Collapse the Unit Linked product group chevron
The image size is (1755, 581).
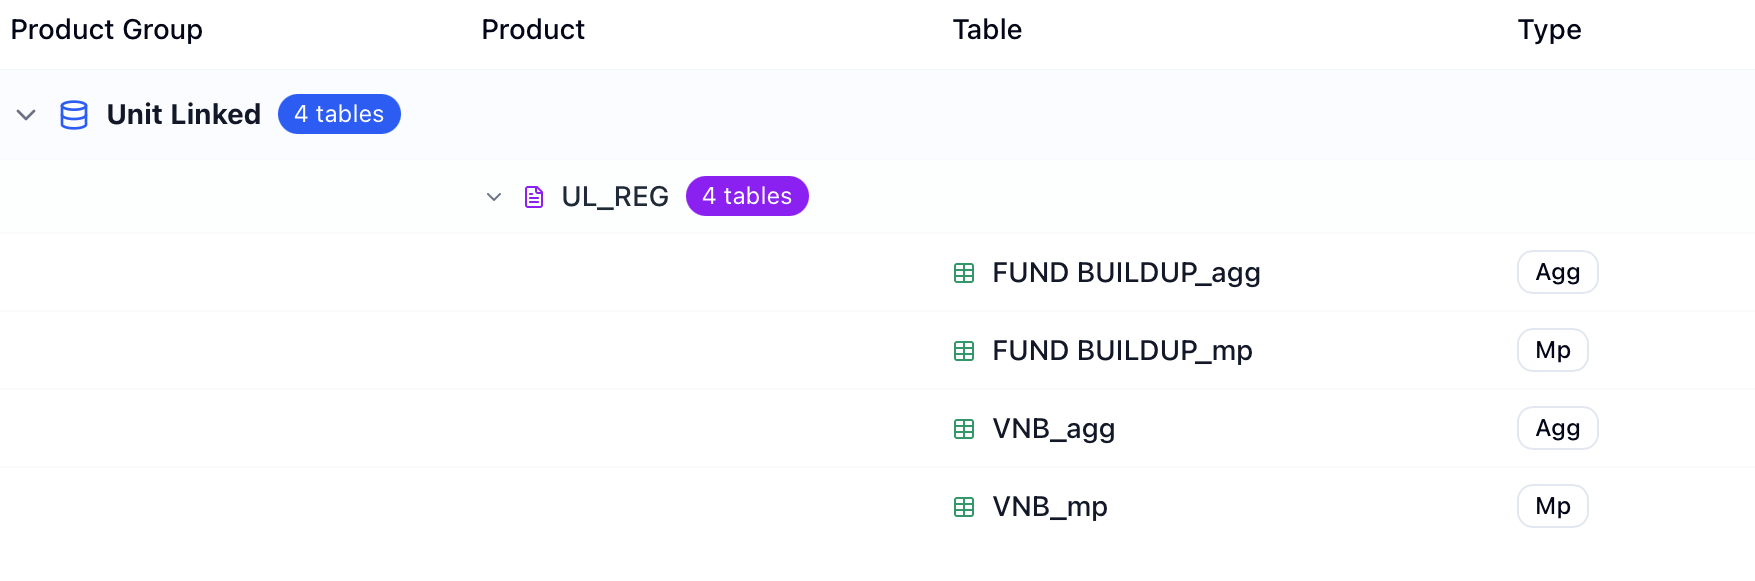(x=26, y=115)
